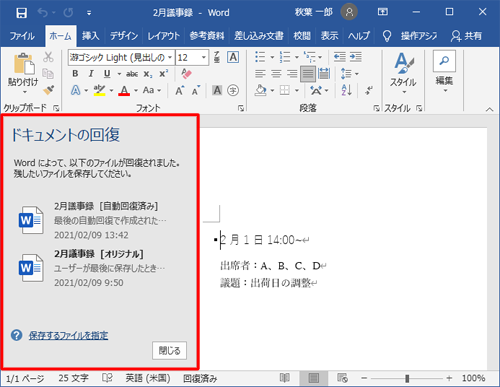Toggle show paragraph marks
Image resolution: width=500 pixels, height=387 pixels.
click(369, 90)
